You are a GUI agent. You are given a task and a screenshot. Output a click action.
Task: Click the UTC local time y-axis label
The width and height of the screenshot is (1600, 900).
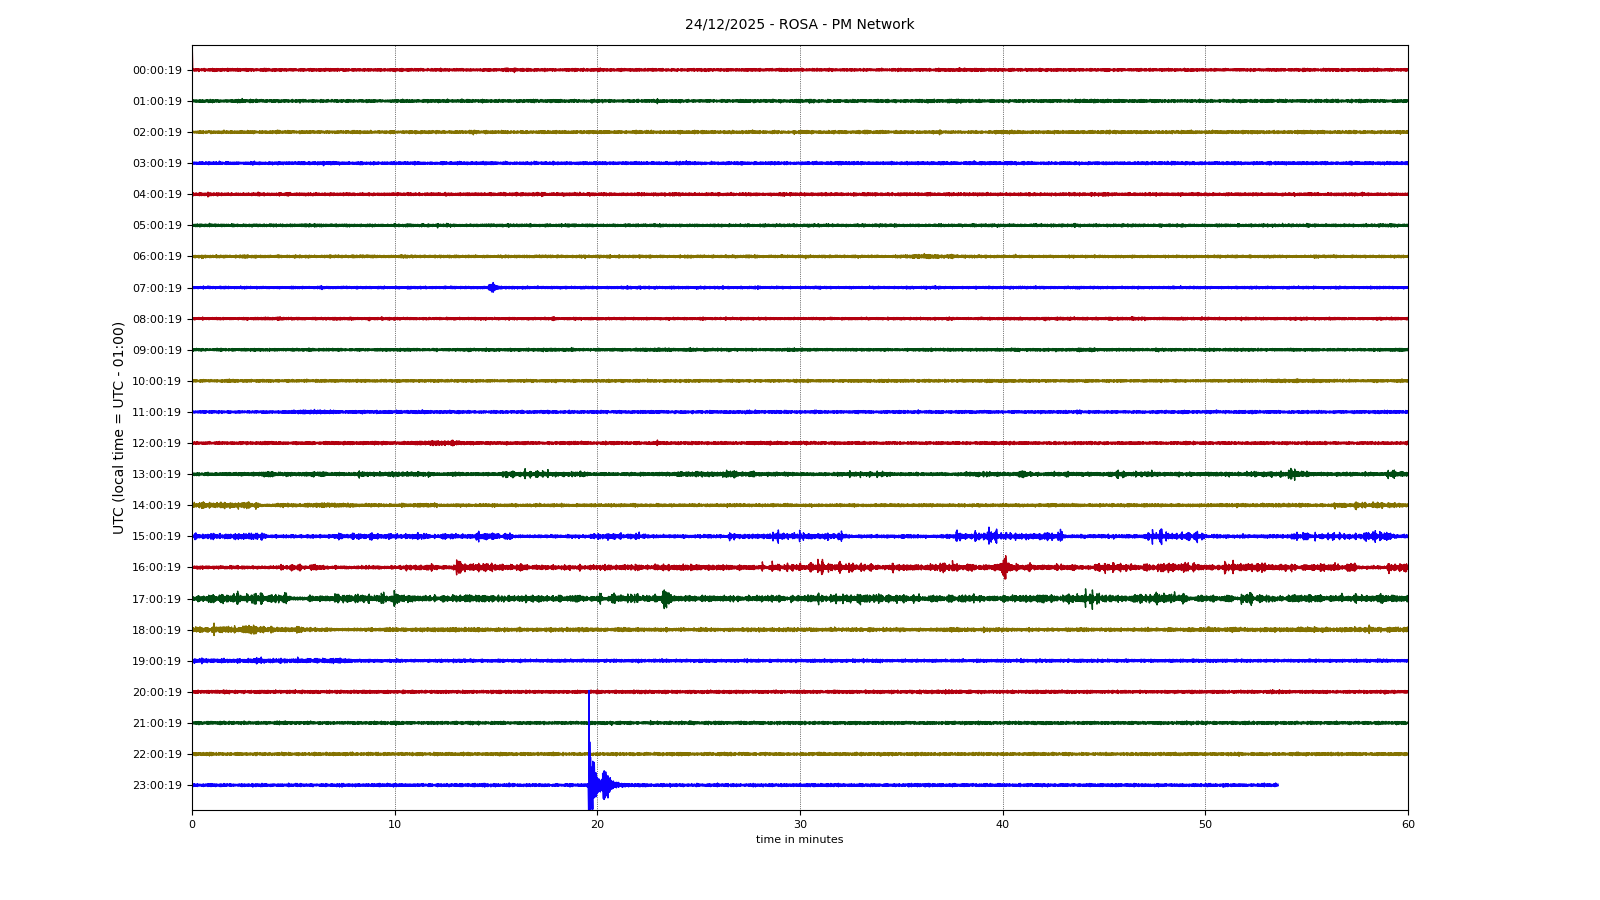[119, 427]
